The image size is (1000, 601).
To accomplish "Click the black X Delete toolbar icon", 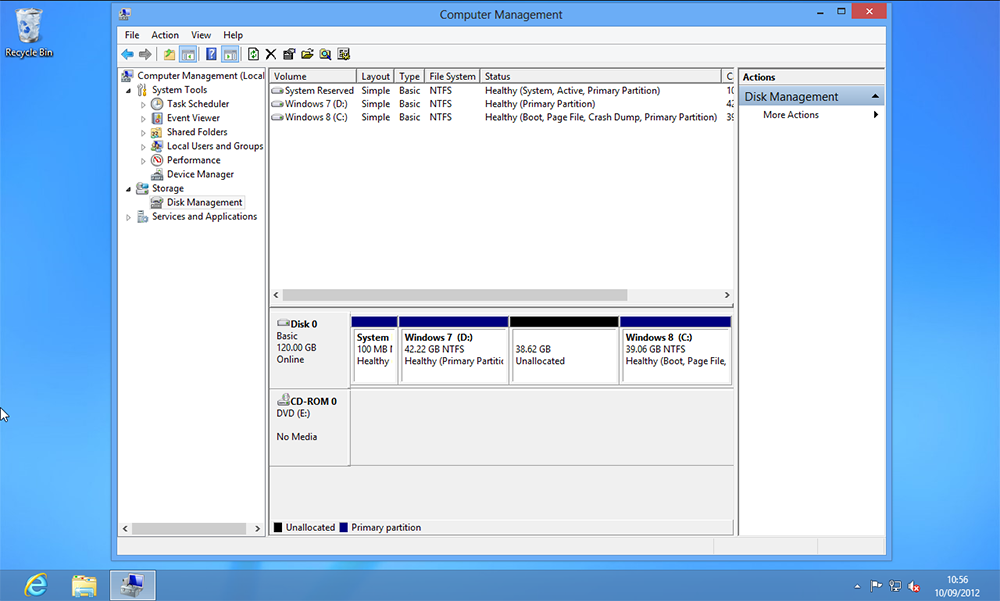I will tap(271, 54).
